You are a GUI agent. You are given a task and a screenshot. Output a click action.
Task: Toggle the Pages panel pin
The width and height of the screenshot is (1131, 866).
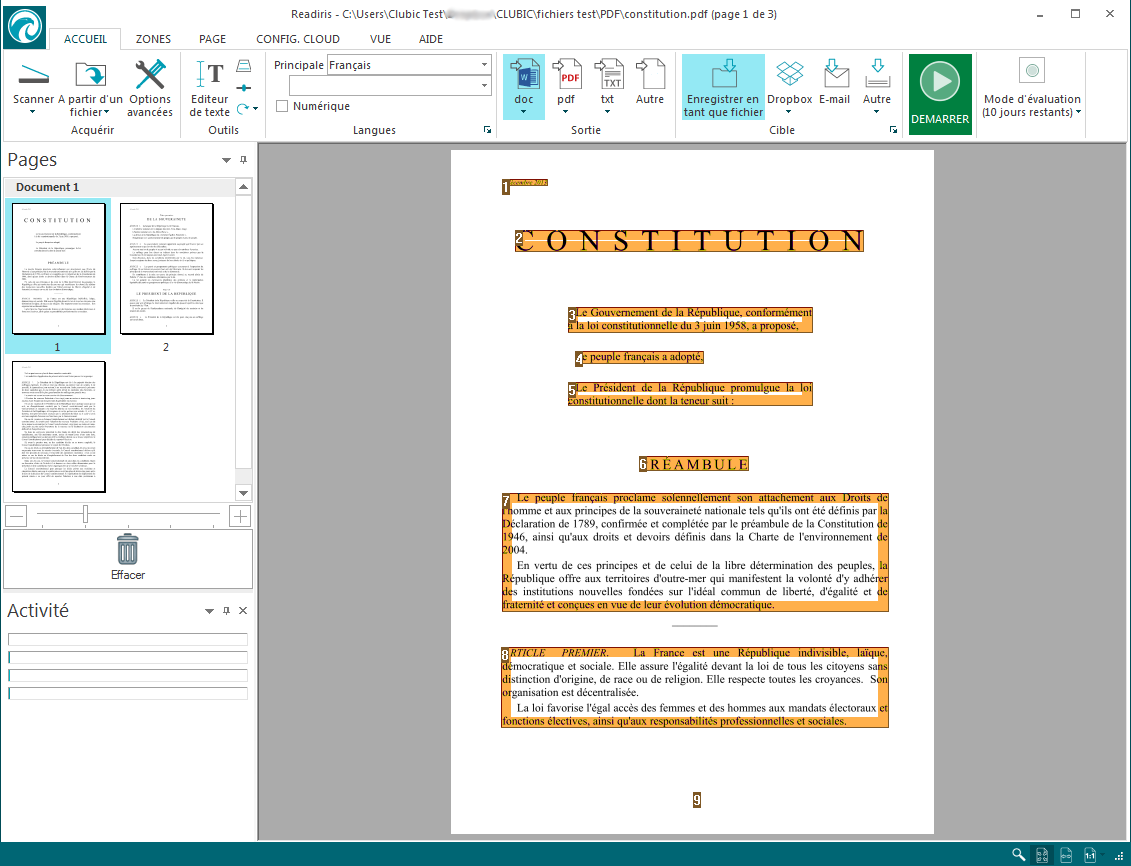click(243, 161)
